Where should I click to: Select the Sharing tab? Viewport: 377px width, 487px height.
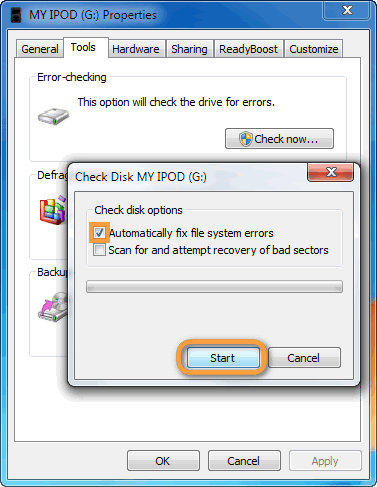click(189, 49)
